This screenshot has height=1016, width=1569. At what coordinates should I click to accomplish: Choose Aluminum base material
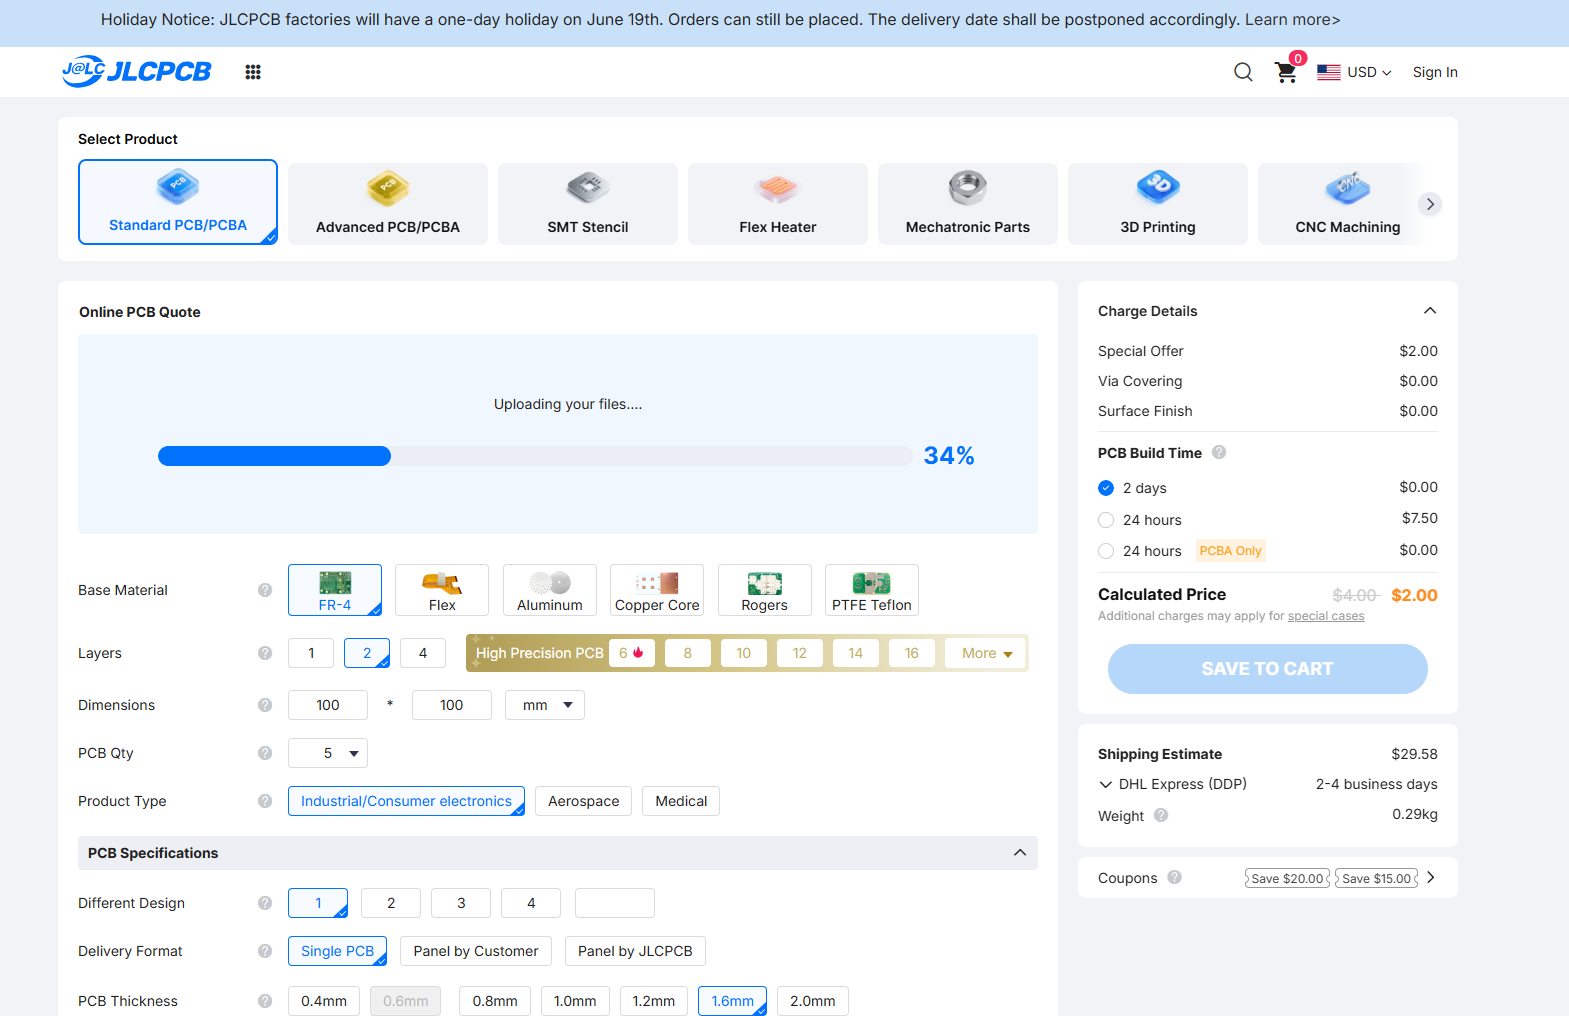point(550,590)
